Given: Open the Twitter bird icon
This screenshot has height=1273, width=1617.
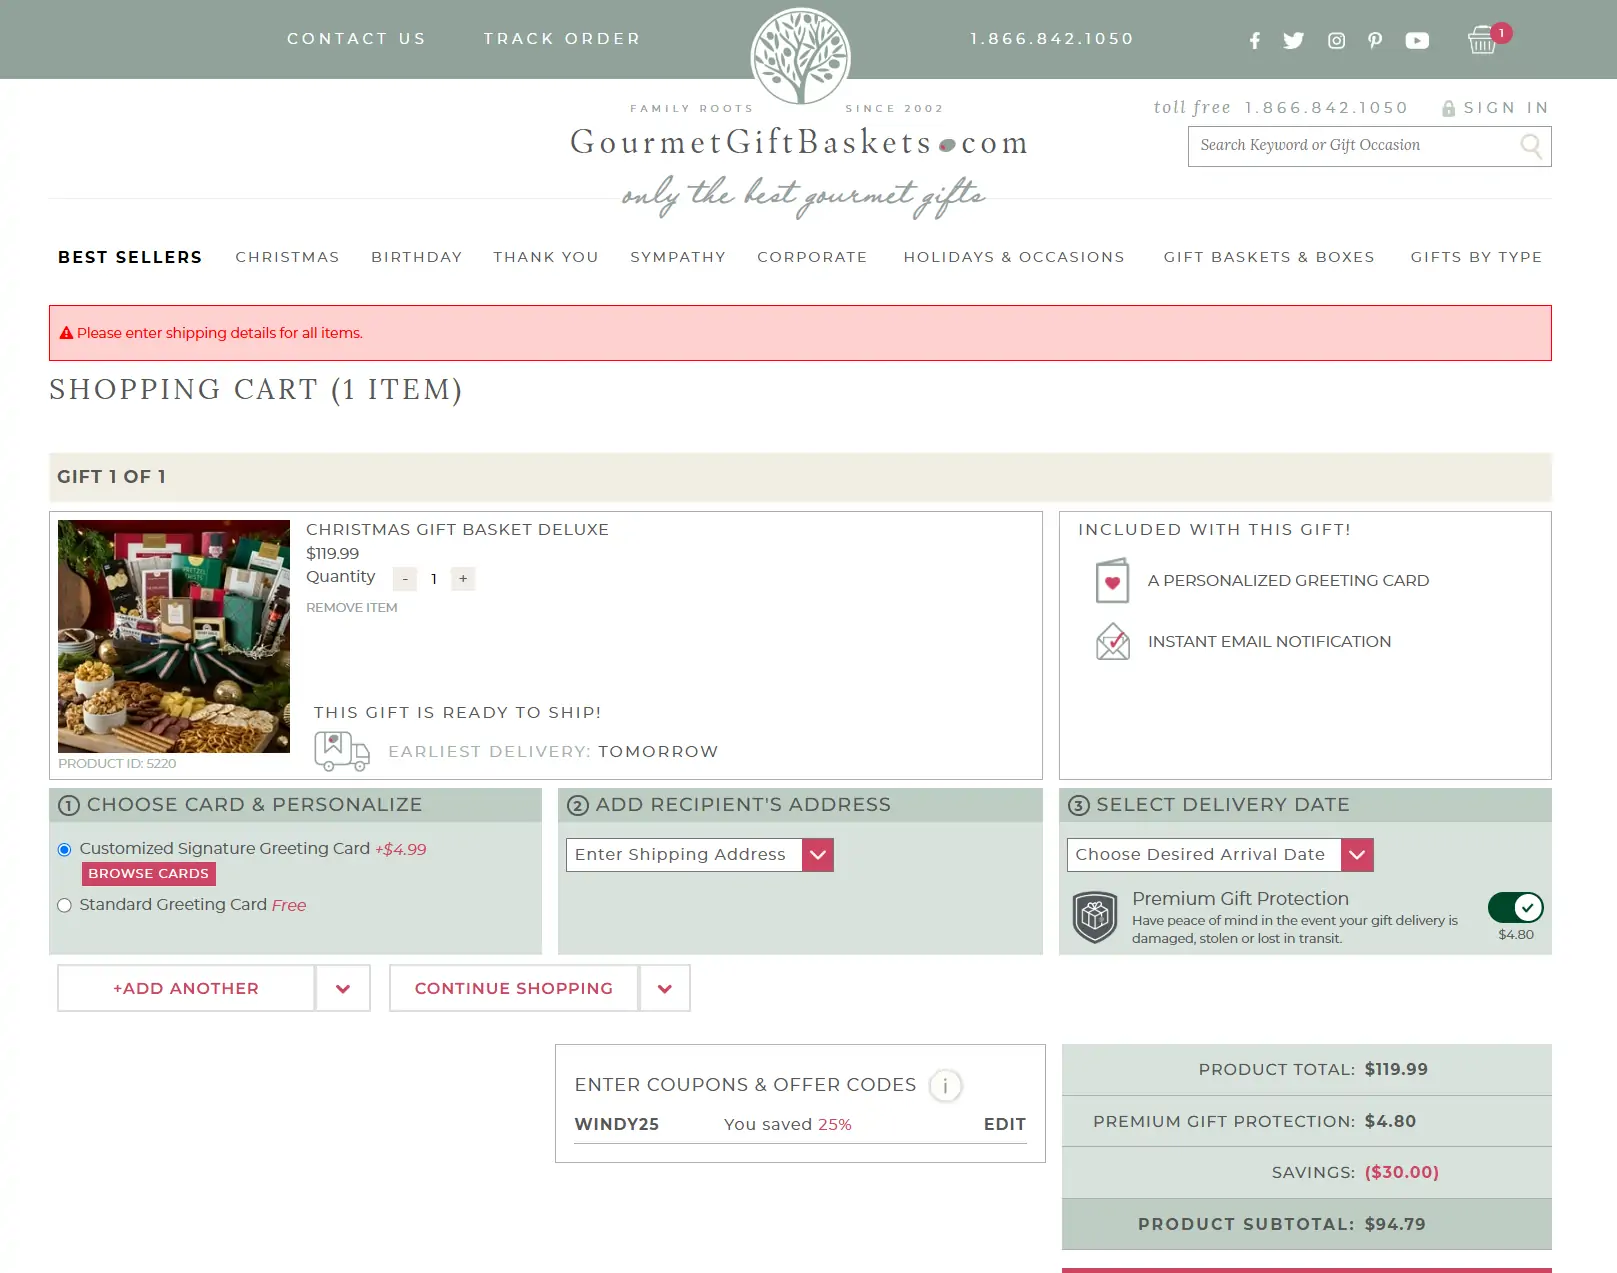Looking at the screenshot, I should 1293,40.
